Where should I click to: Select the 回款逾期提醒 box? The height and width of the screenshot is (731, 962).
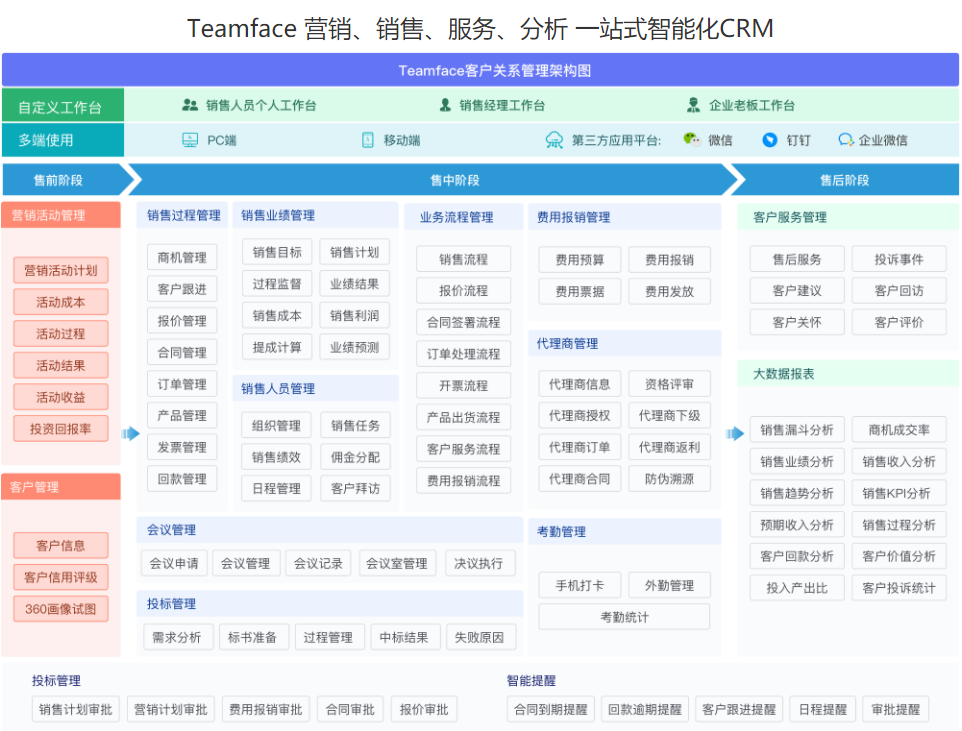pos(645,710)
